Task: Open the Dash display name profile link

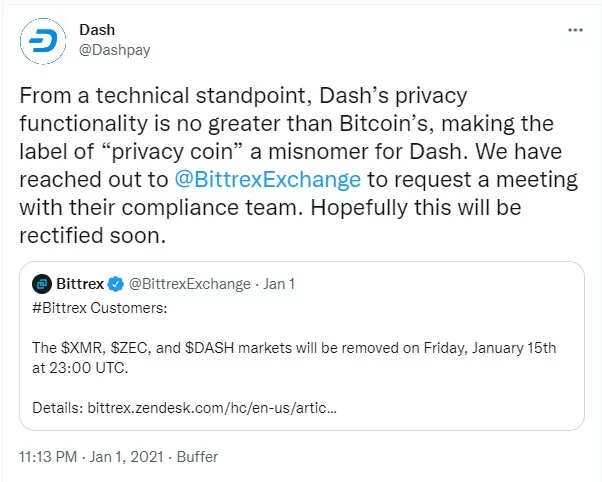Action: (96, 30)
